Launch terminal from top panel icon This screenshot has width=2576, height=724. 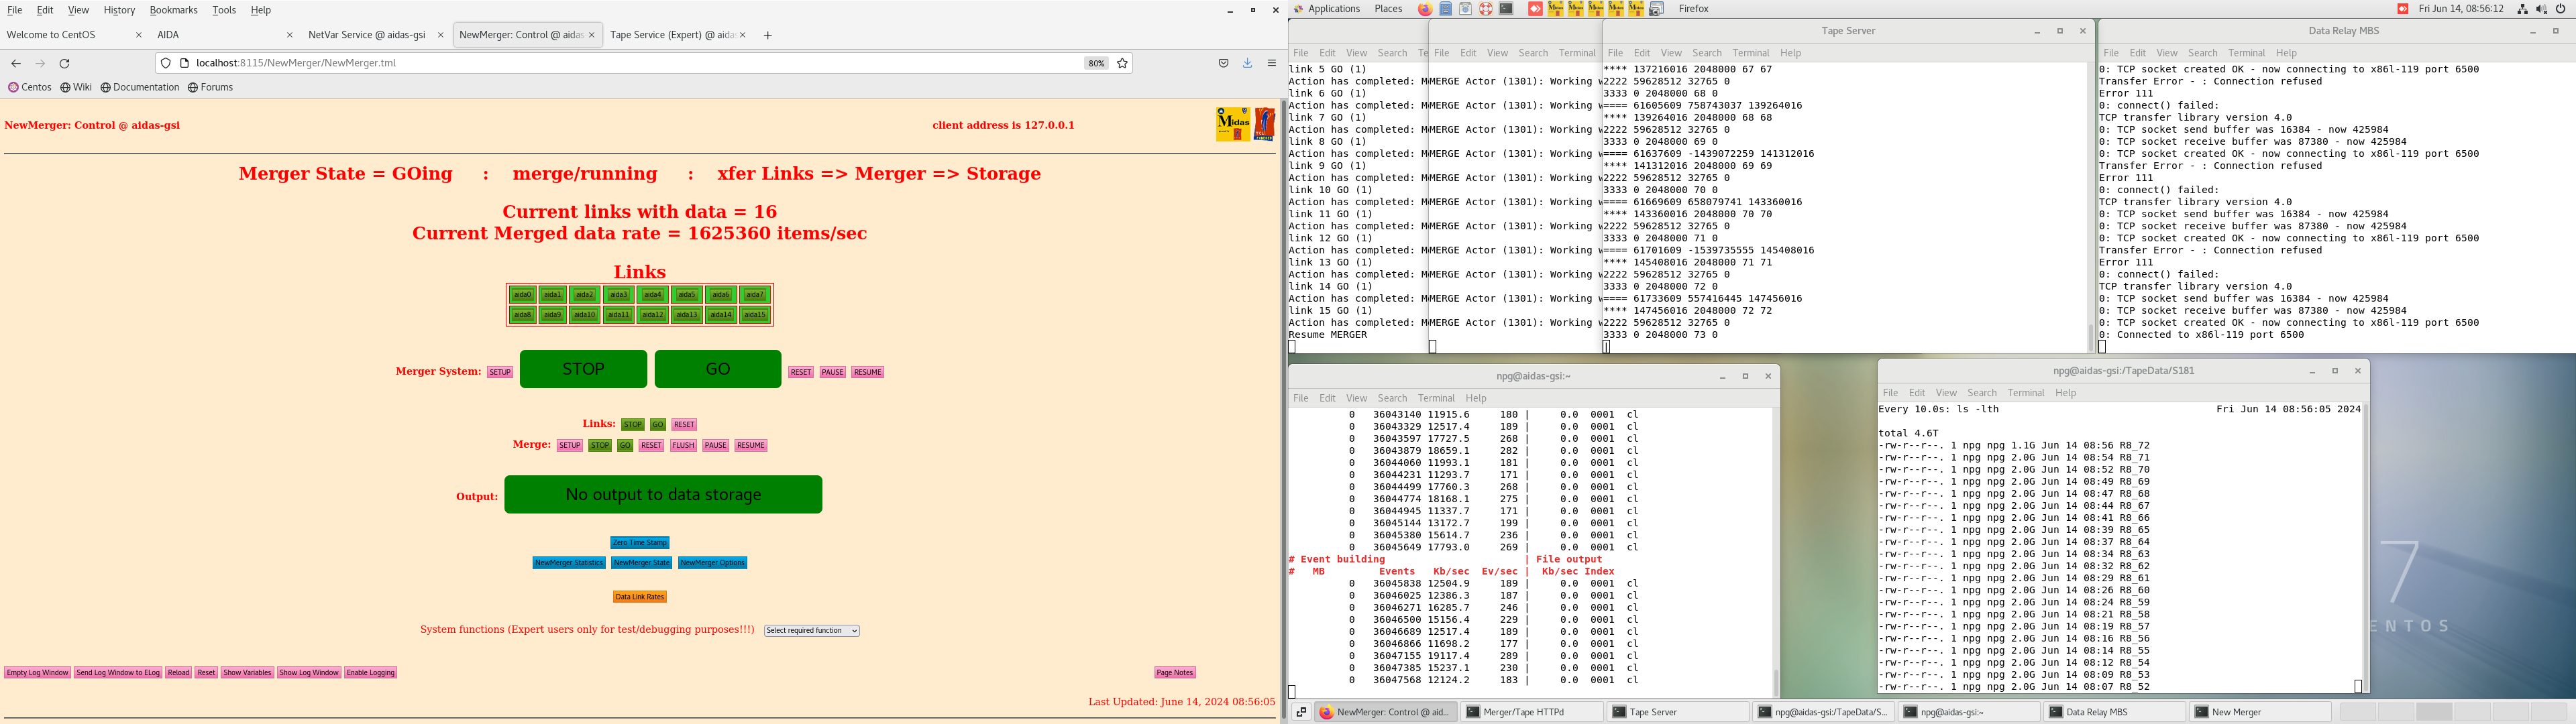click(x=1506, y=9)
